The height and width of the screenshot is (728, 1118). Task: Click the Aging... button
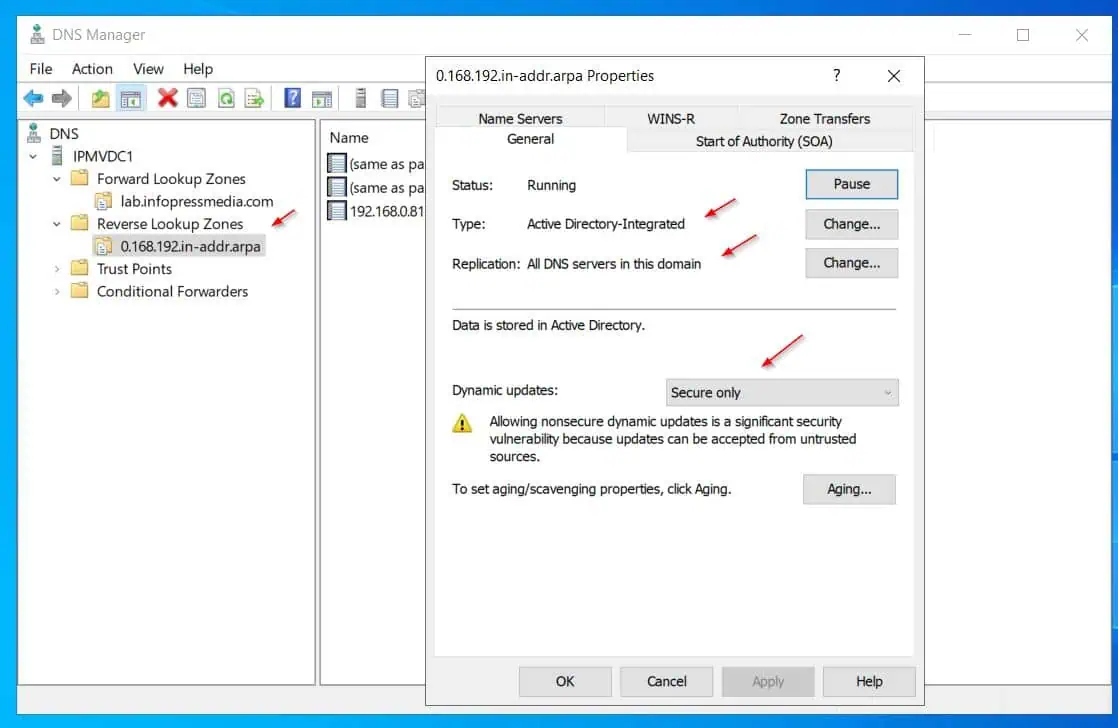pyautogui.click(x=849, y=489)
